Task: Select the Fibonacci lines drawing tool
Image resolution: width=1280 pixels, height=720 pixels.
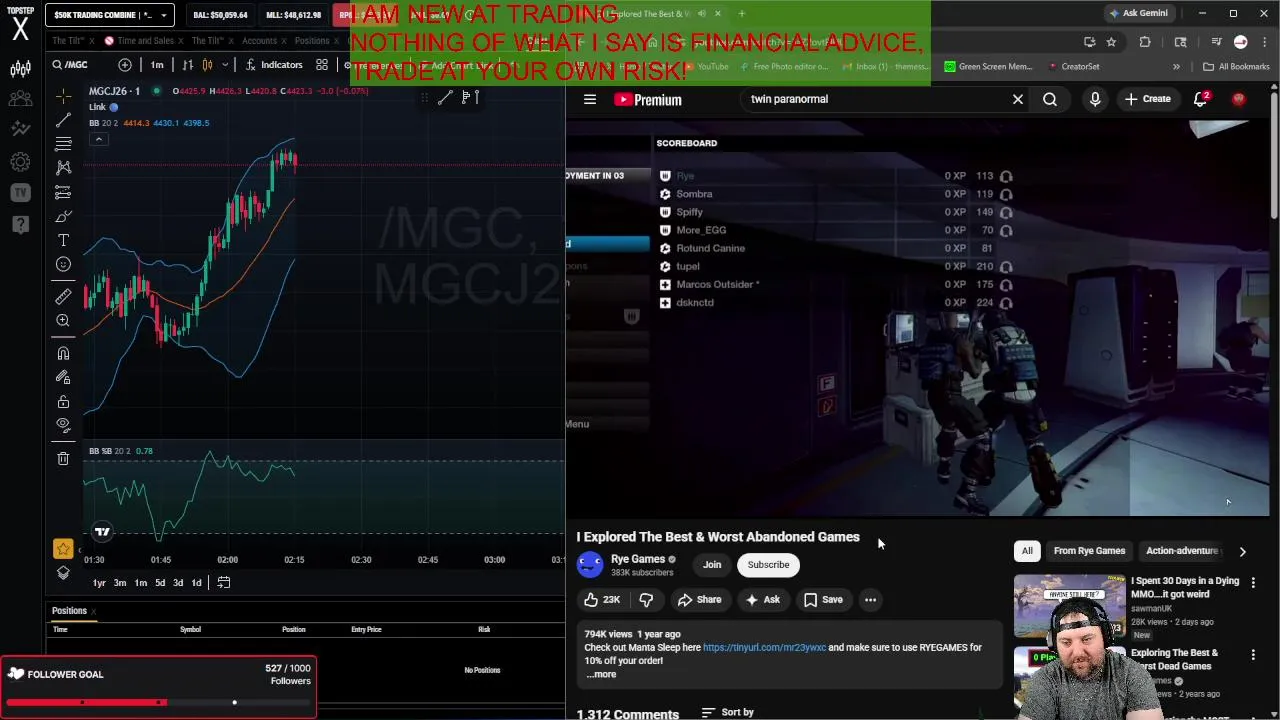Action: (63, 144)
